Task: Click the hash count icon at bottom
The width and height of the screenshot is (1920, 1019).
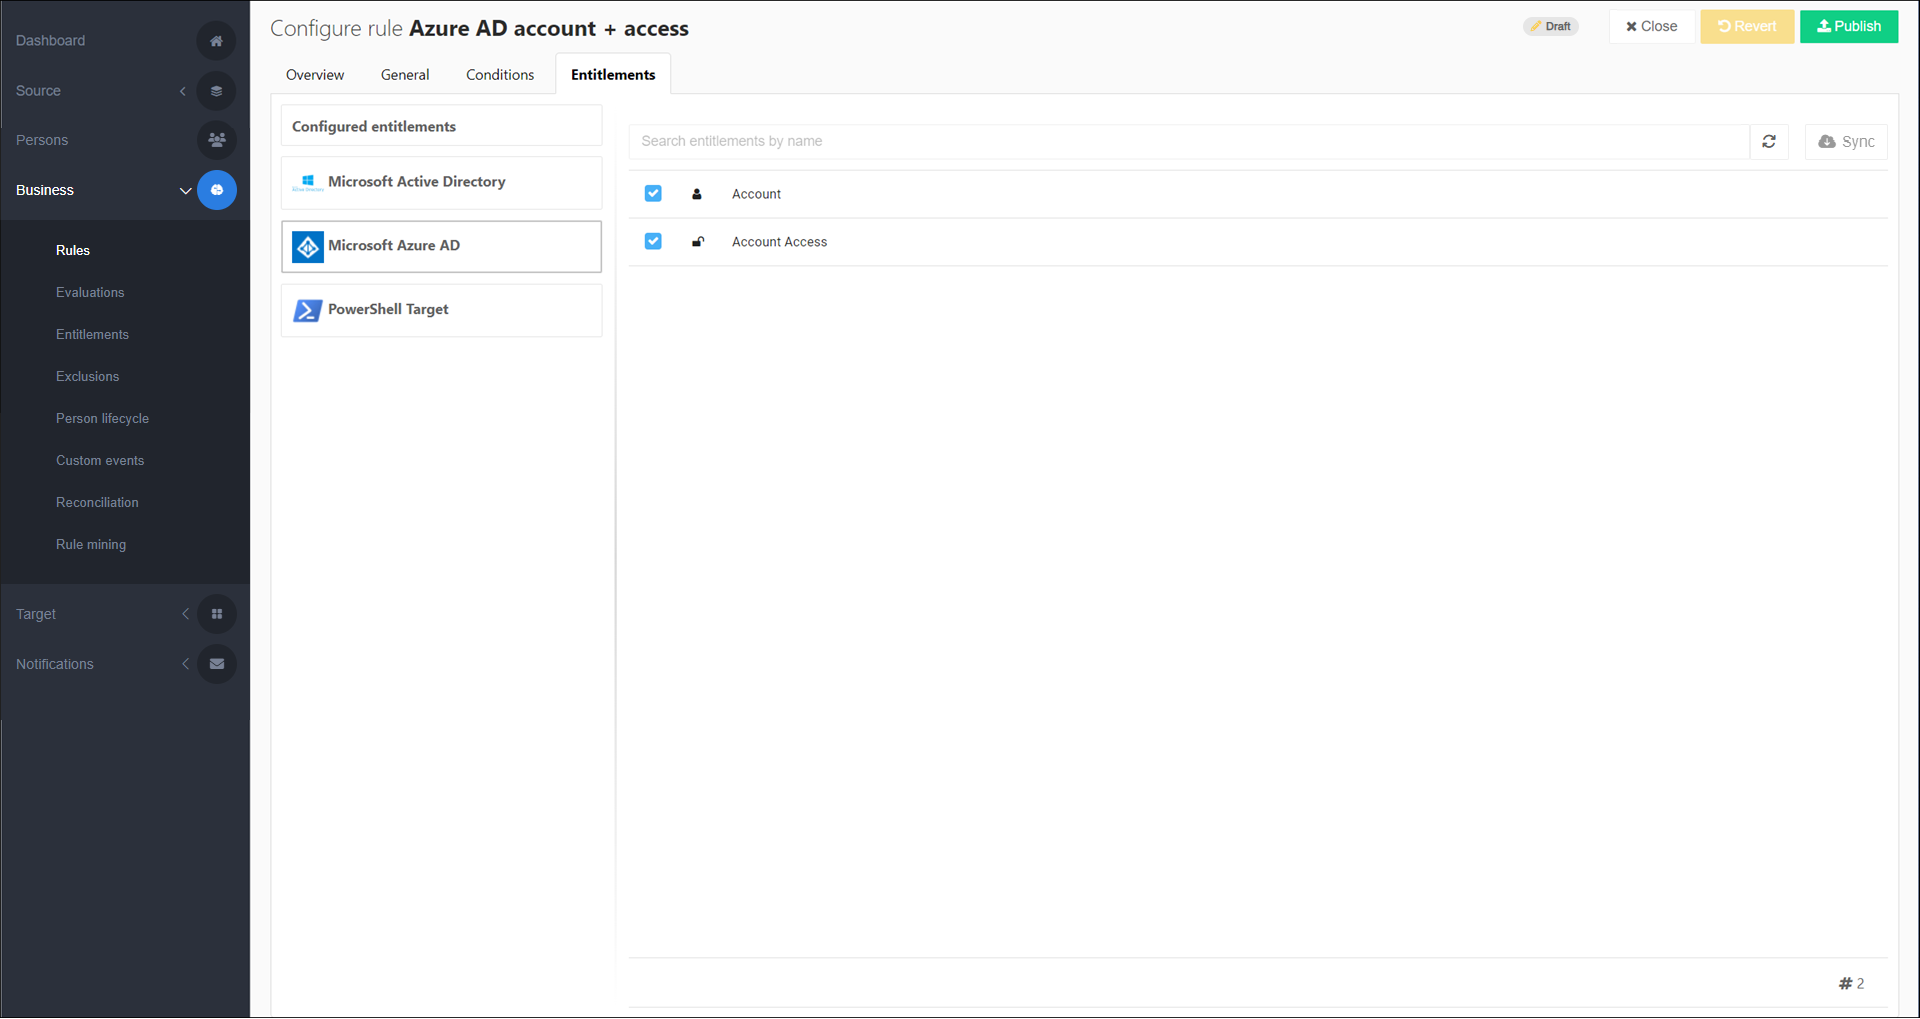Action: click(x=1845, y=984)
